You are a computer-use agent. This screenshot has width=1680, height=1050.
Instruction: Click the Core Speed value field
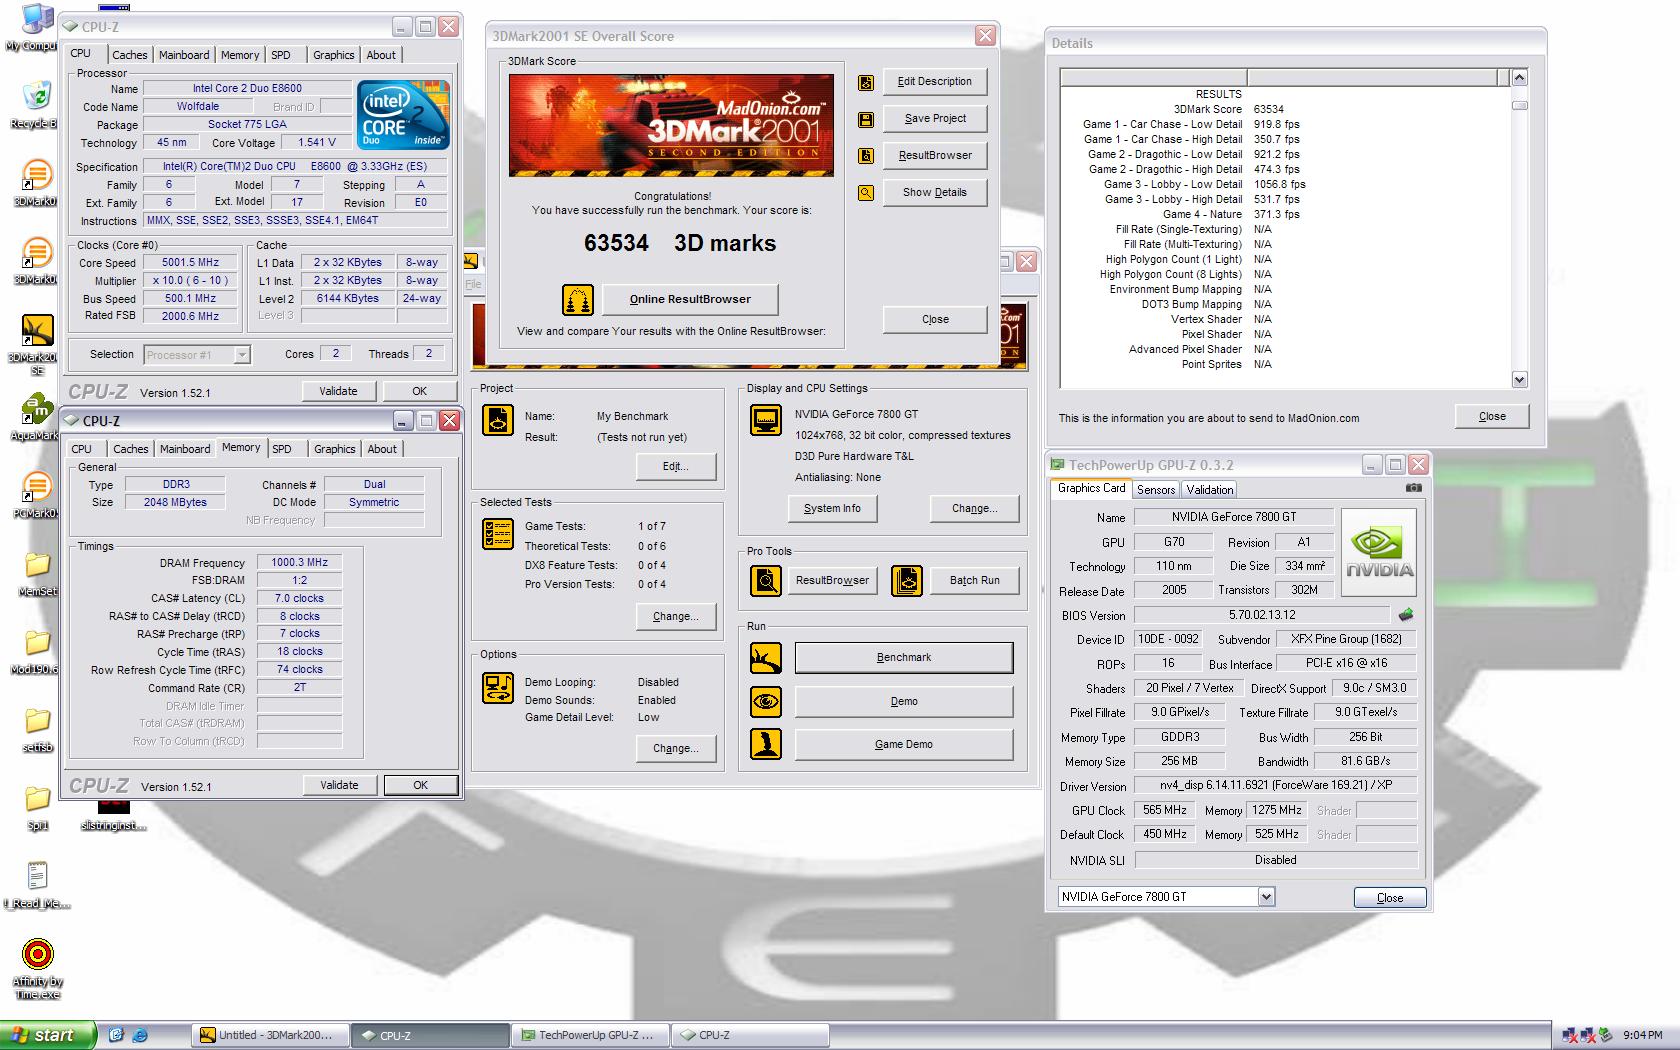click(x=190, y=263)
